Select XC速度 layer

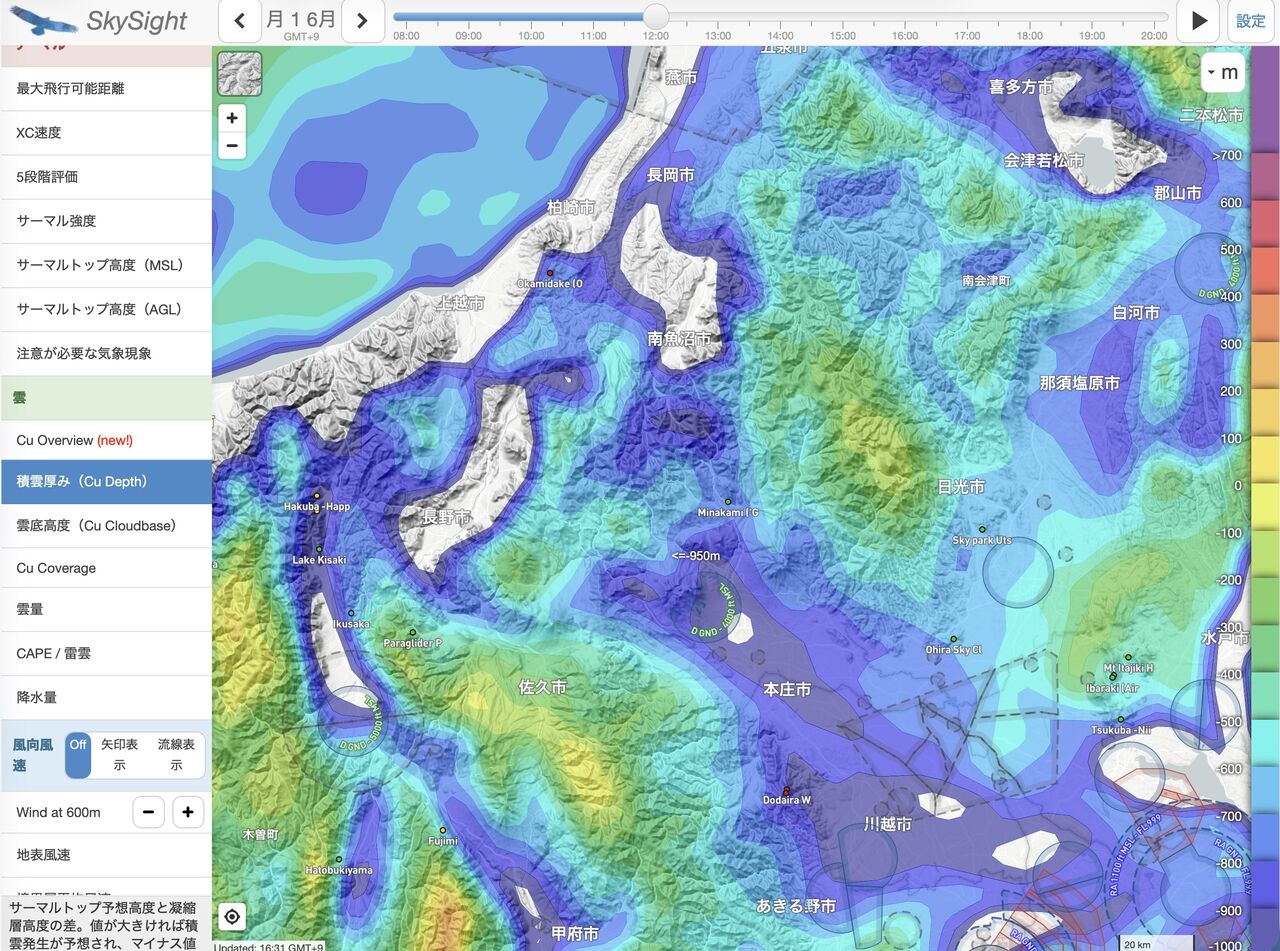[106, 132]
